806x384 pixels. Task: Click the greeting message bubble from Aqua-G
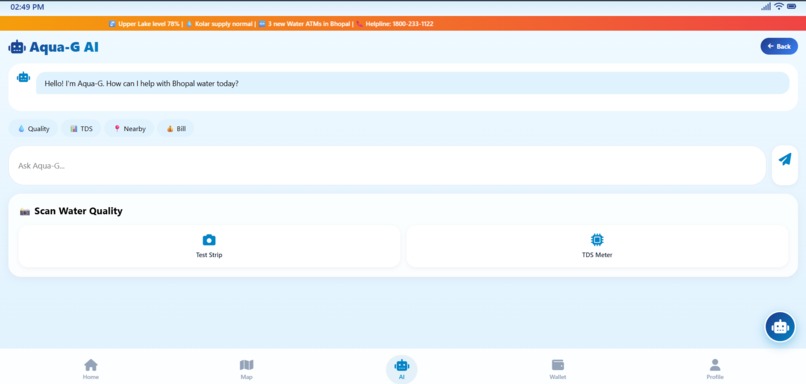pos(412,83)
